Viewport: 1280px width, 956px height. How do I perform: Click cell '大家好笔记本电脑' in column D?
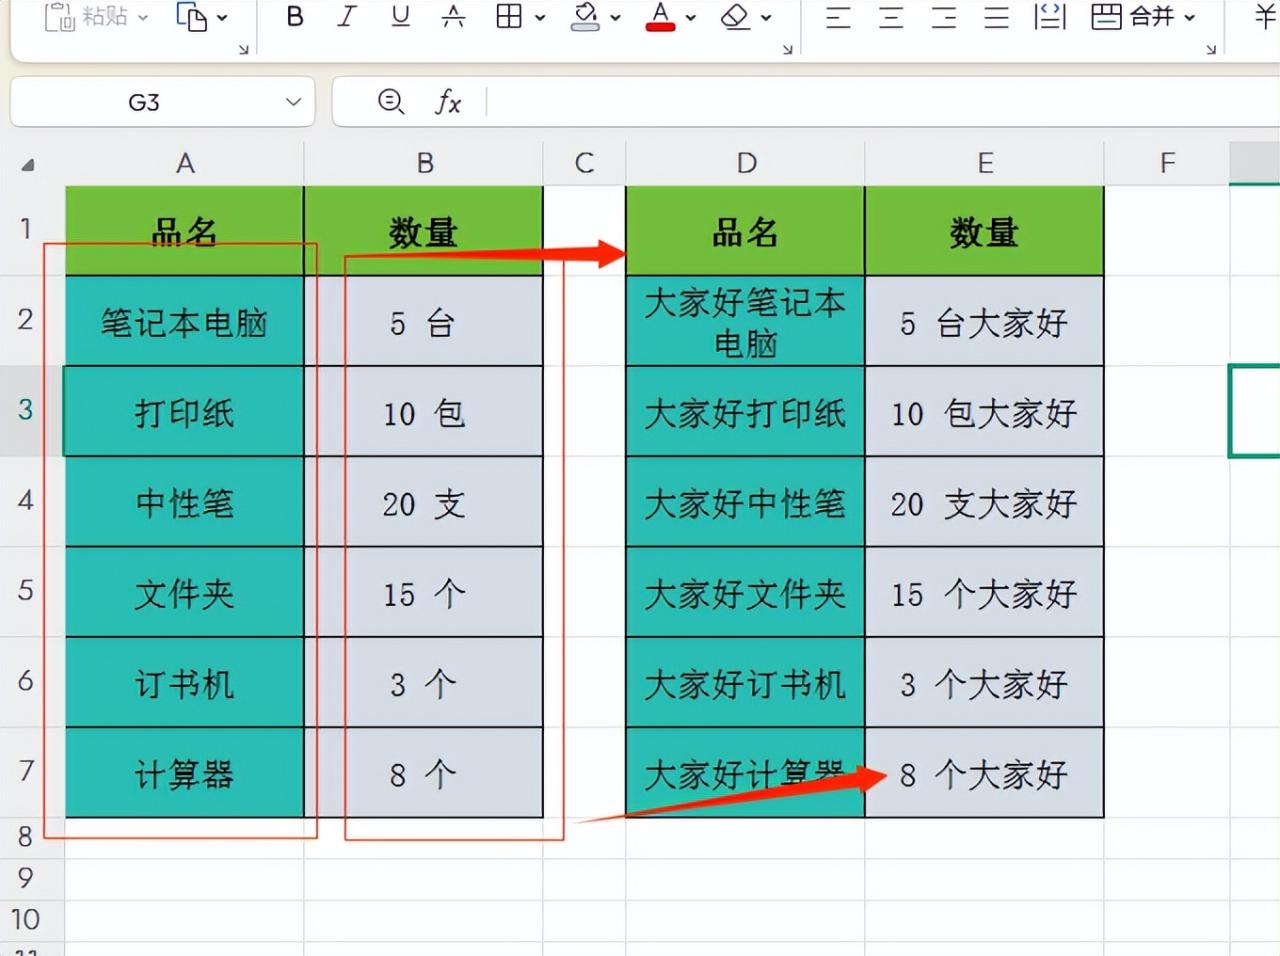pos(745,321)
